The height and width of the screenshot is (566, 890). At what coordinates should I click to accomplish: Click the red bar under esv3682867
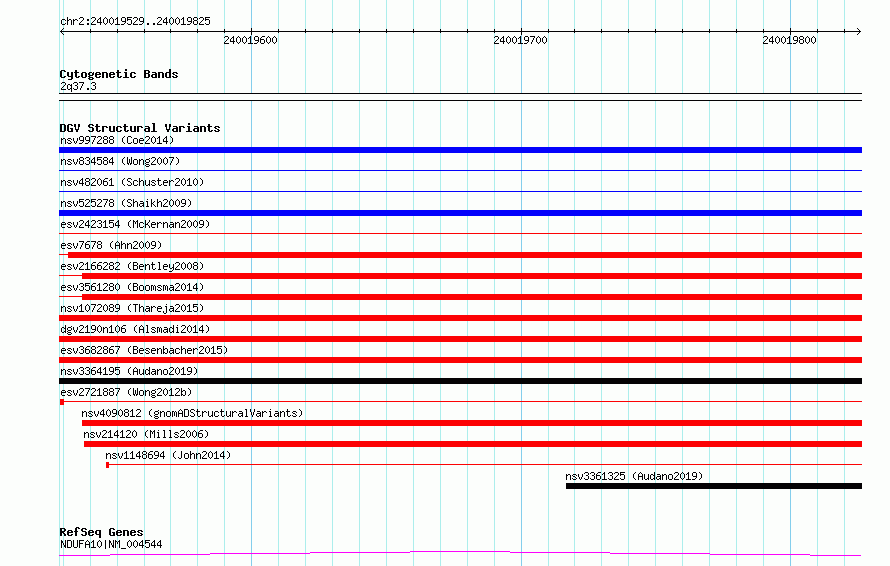[460, 360]
